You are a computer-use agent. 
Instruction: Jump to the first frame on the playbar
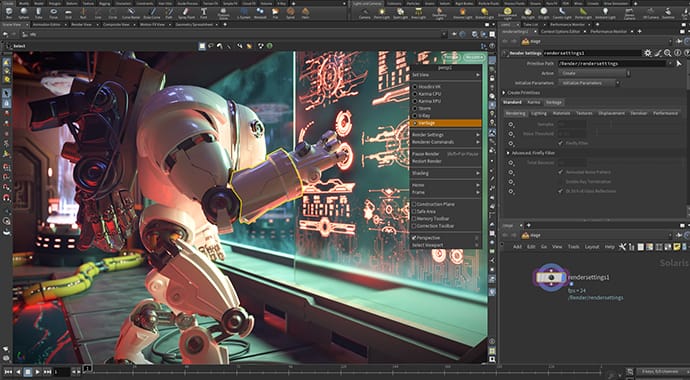[8, 372]
